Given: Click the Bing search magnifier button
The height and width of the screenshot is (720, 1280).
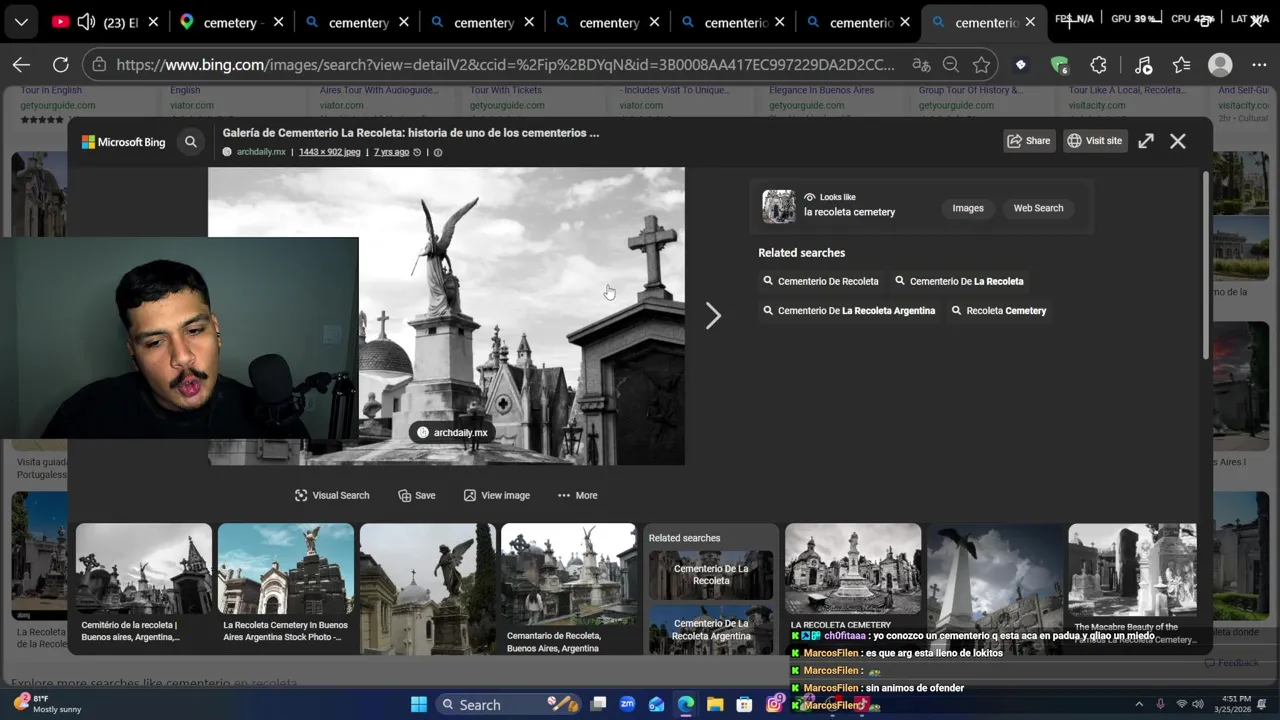Looking at the screenshot, I should [191, 142].
